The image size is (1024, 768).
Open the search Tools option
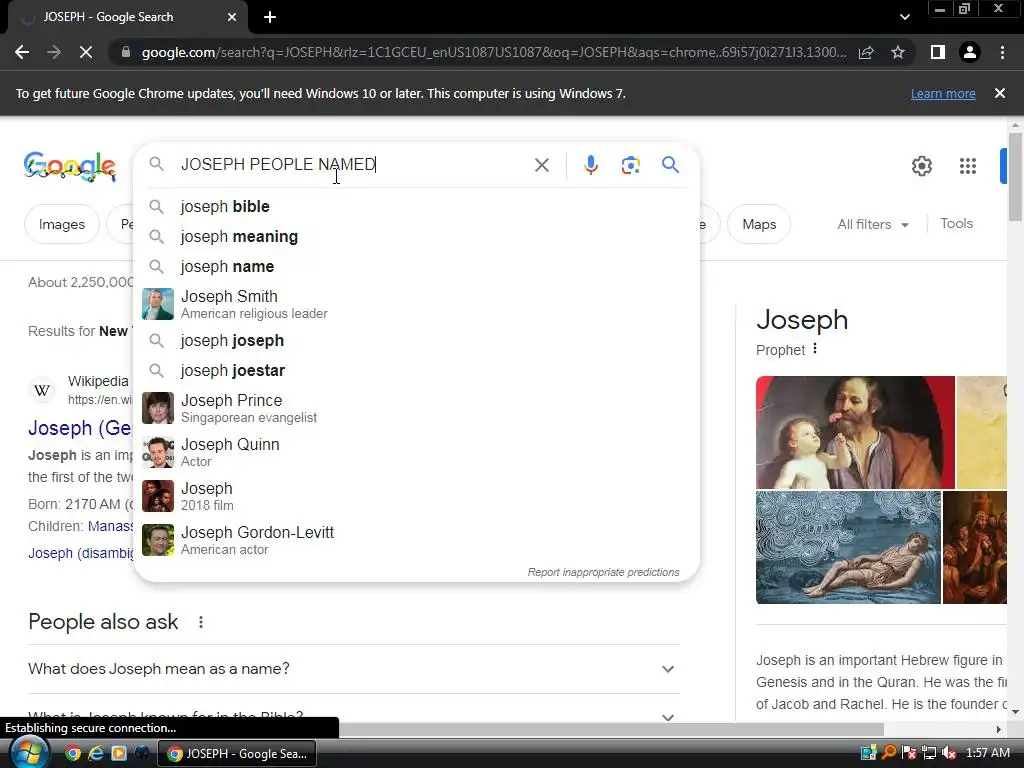point(956,223)
